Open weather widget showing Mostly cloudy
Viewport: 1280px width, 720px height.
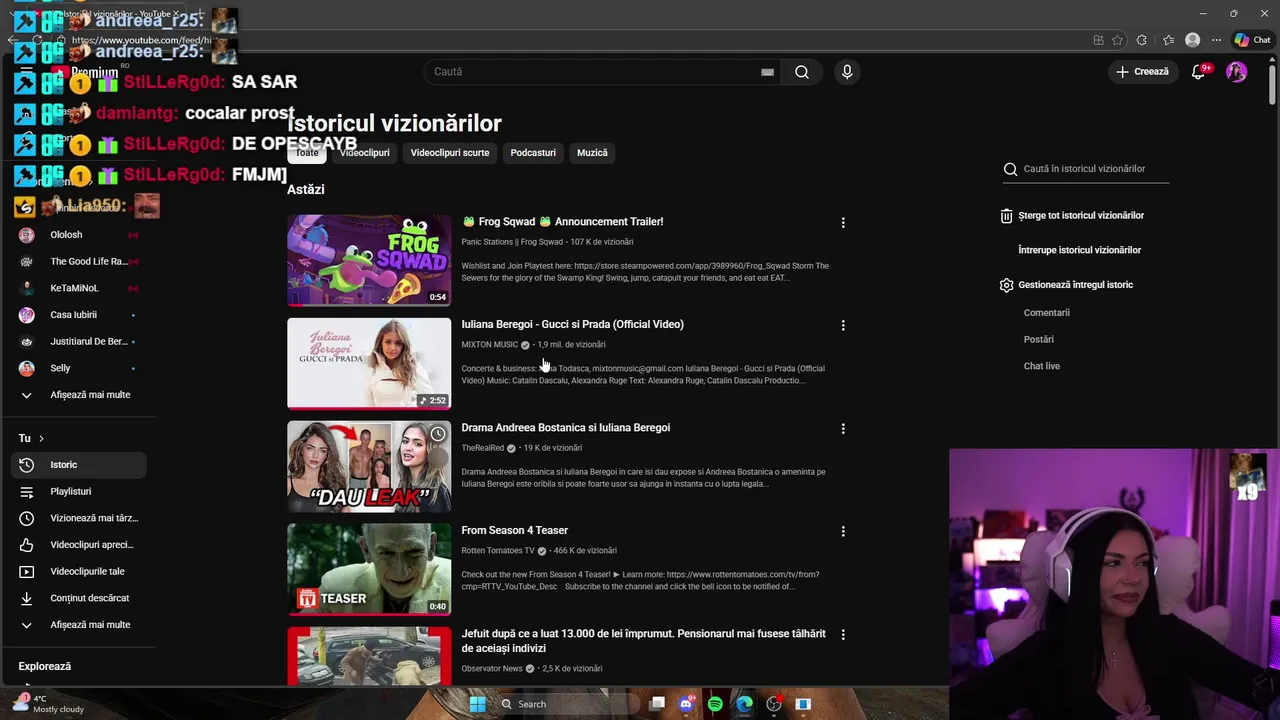point(48,704)
